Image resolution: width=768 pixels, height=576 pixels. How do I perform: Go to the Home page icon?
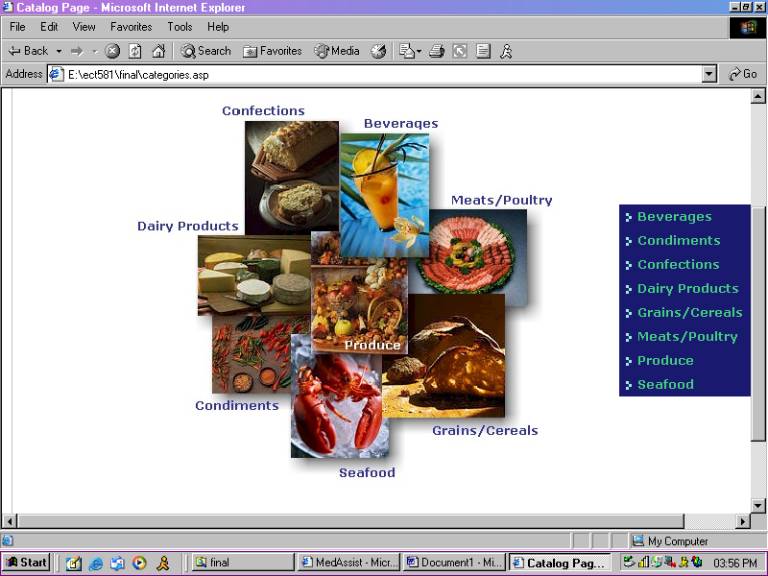158,51
